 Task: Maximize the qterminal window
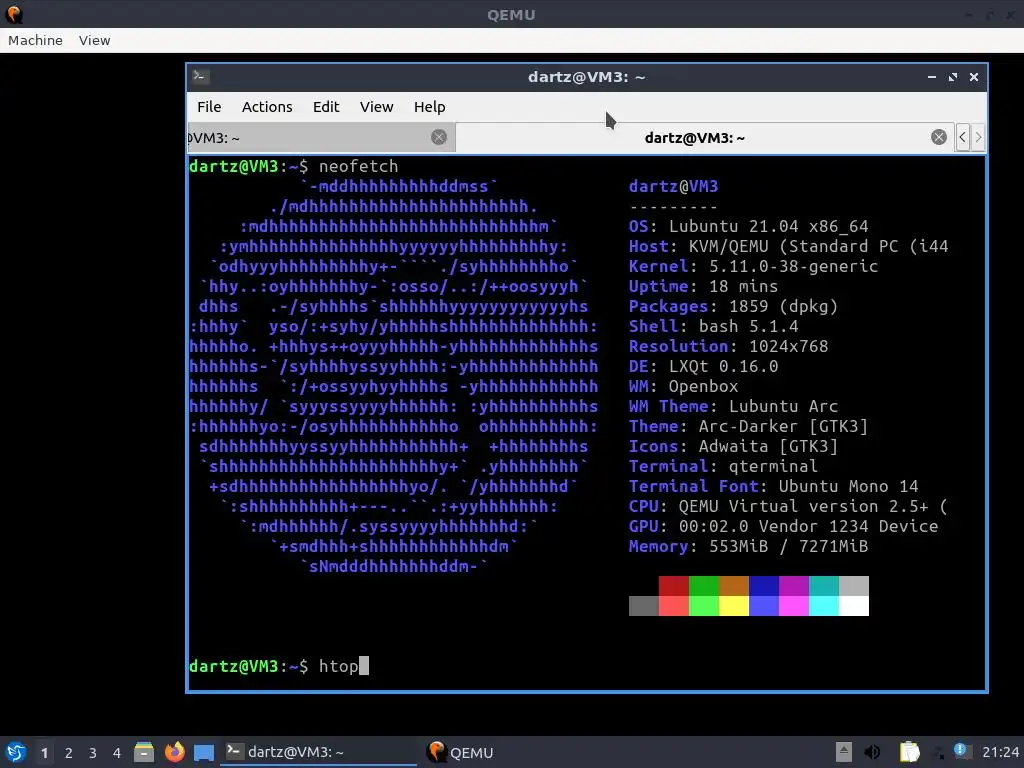[953, 77]
